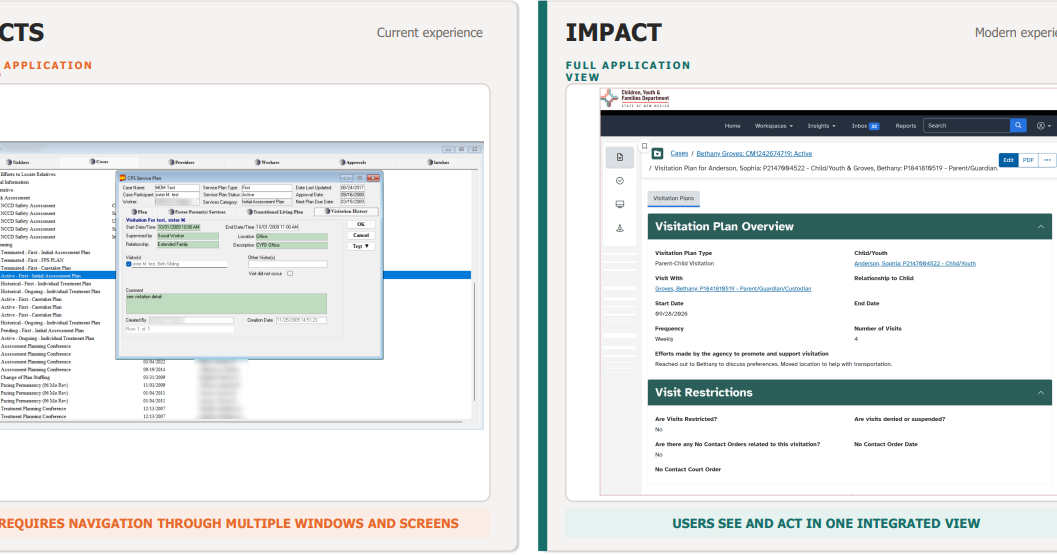1057x555 pixels.
Task: Select the Efforts to Locate Relatives row
Action: 28,174
